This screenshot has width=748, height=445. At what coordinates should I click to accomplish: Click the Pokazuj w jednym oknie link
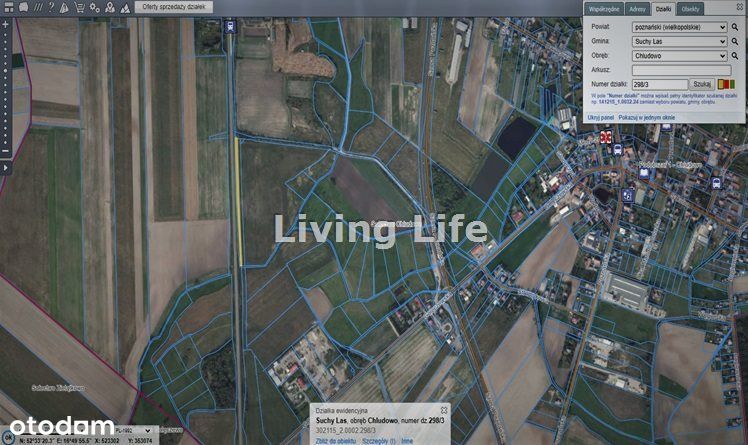click(646, 117)
